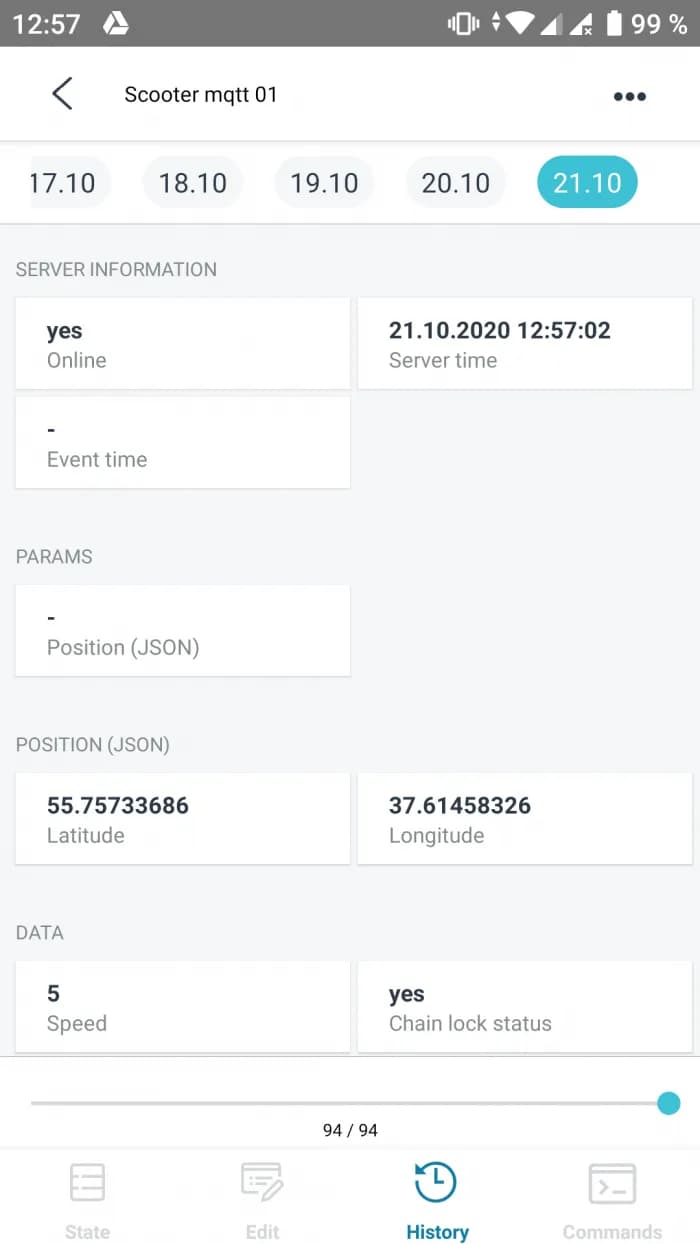This screenshot has height=1244, width=700.
Task: Tap the Chain lock status card
Action: (x=524, y=1007)
